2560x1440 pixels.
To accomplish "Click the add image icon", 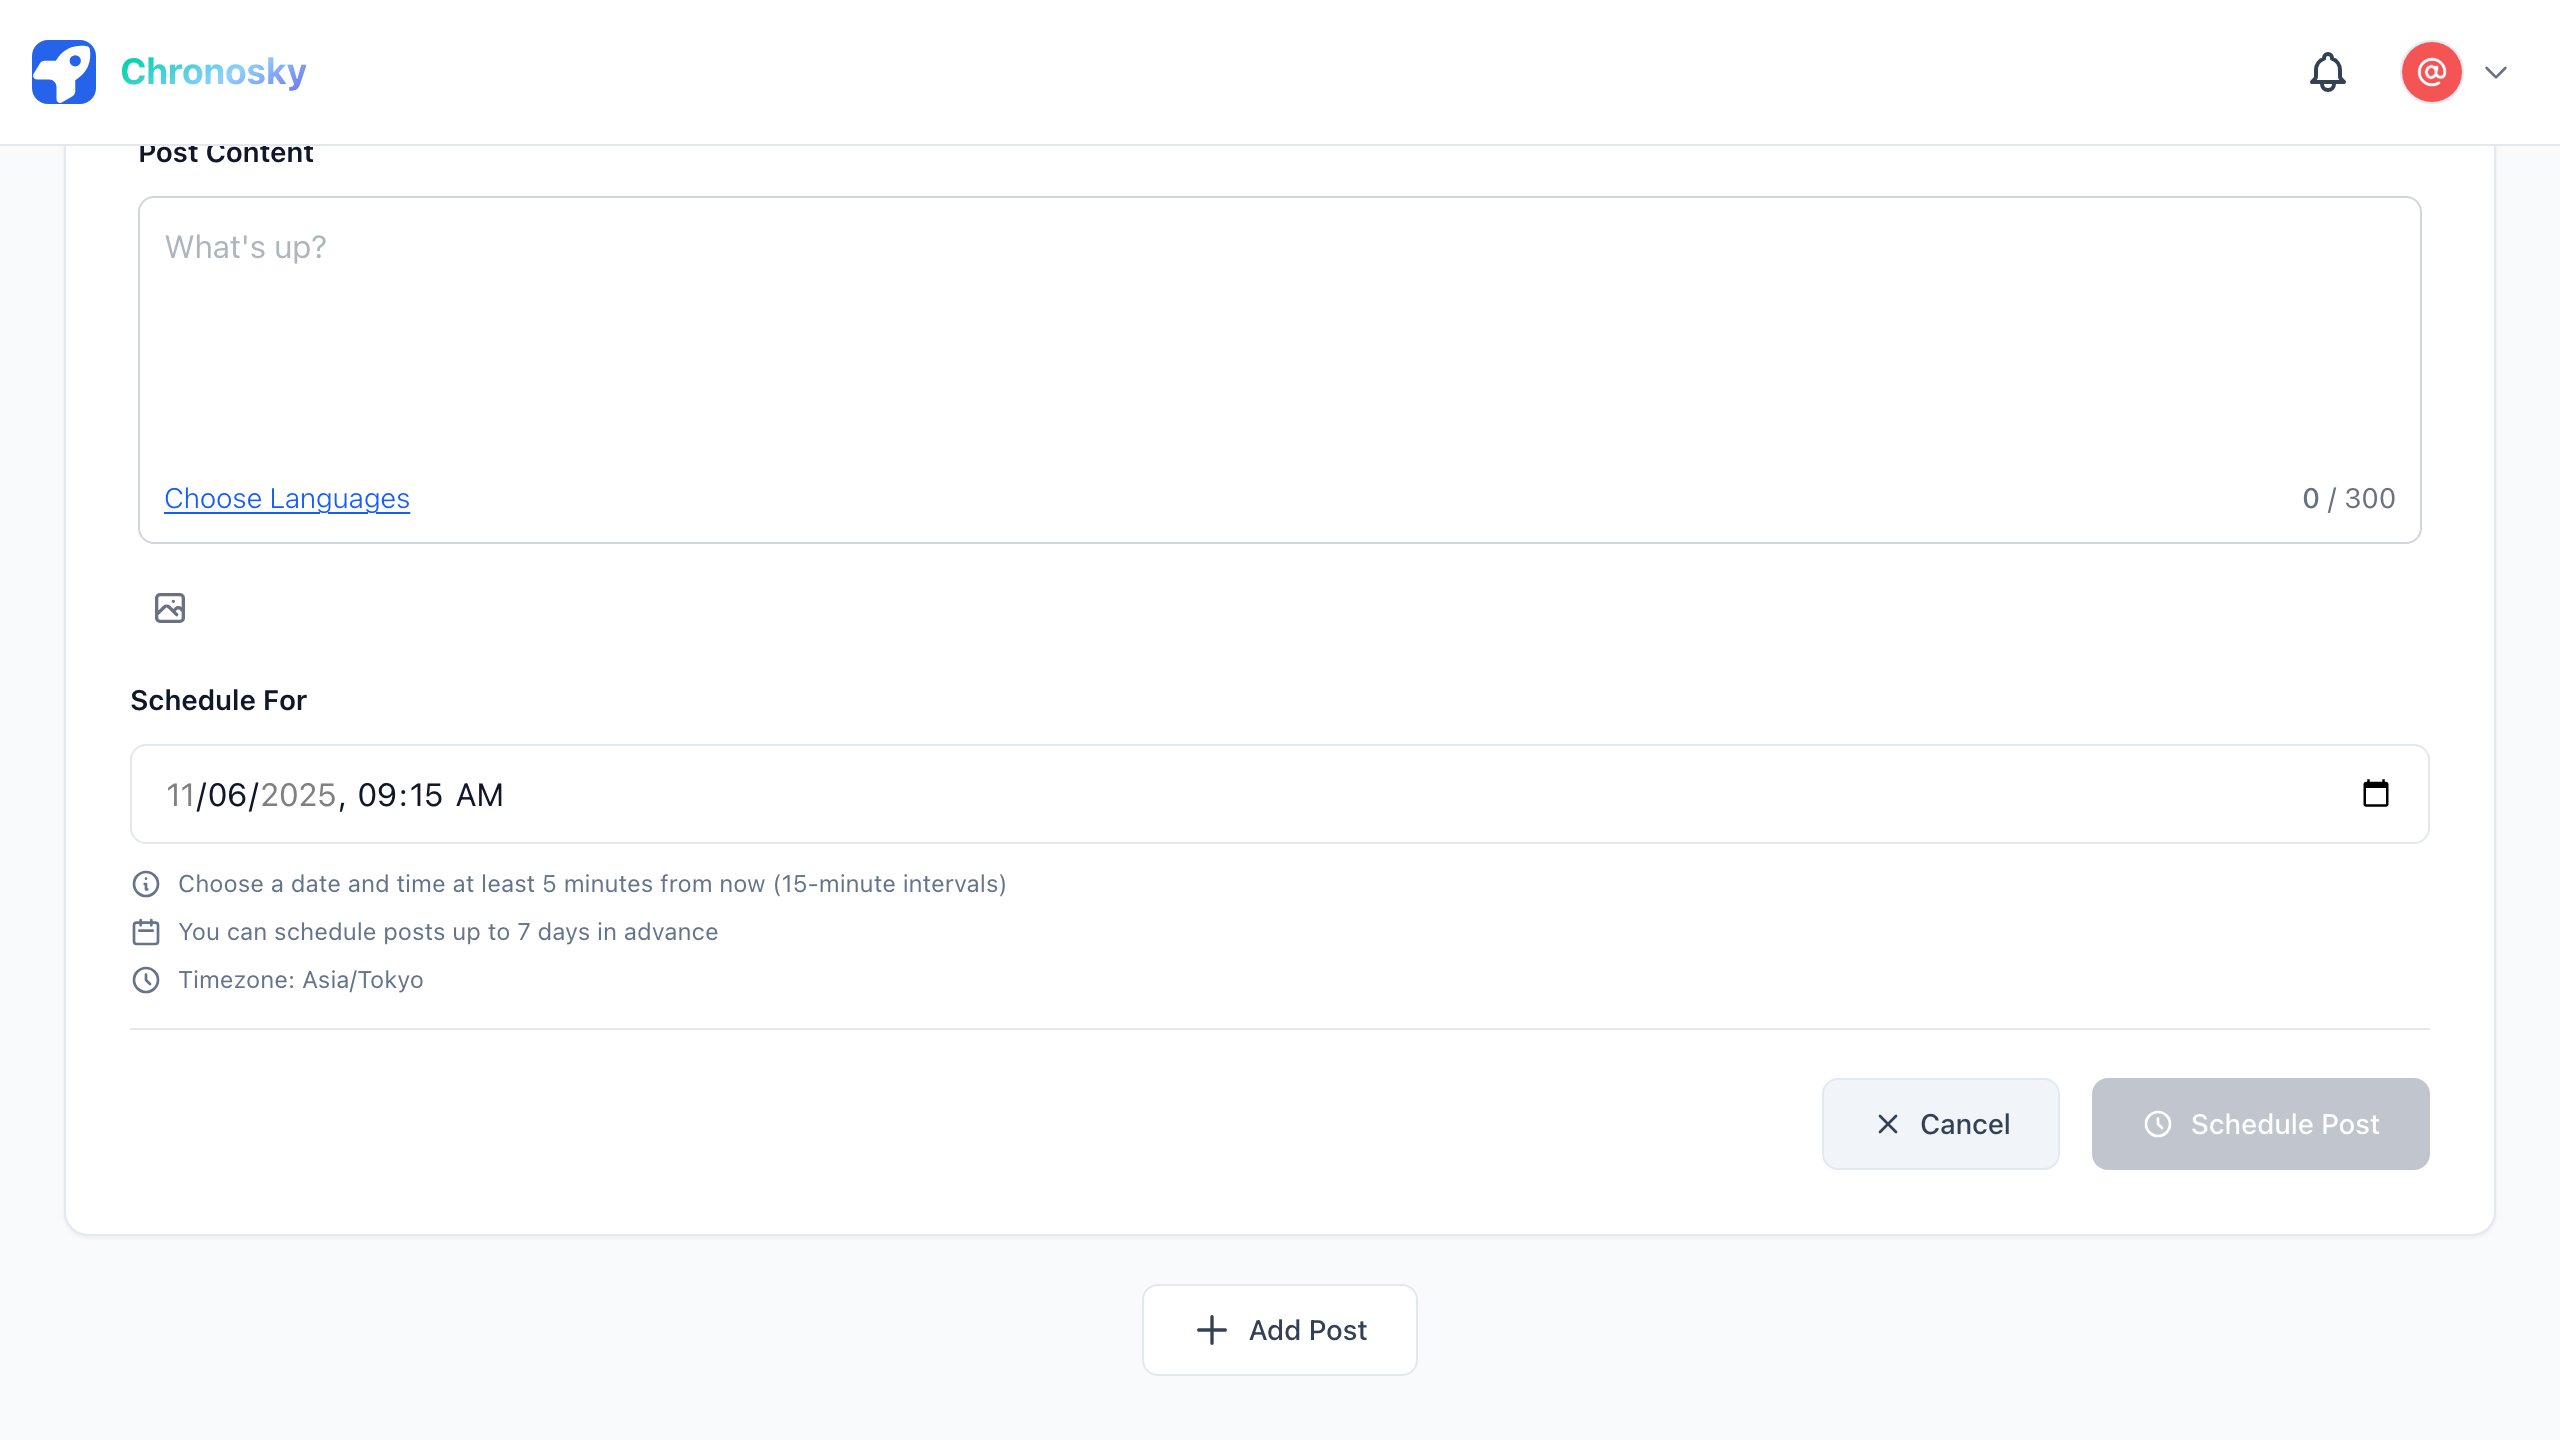I will point(170,608).
